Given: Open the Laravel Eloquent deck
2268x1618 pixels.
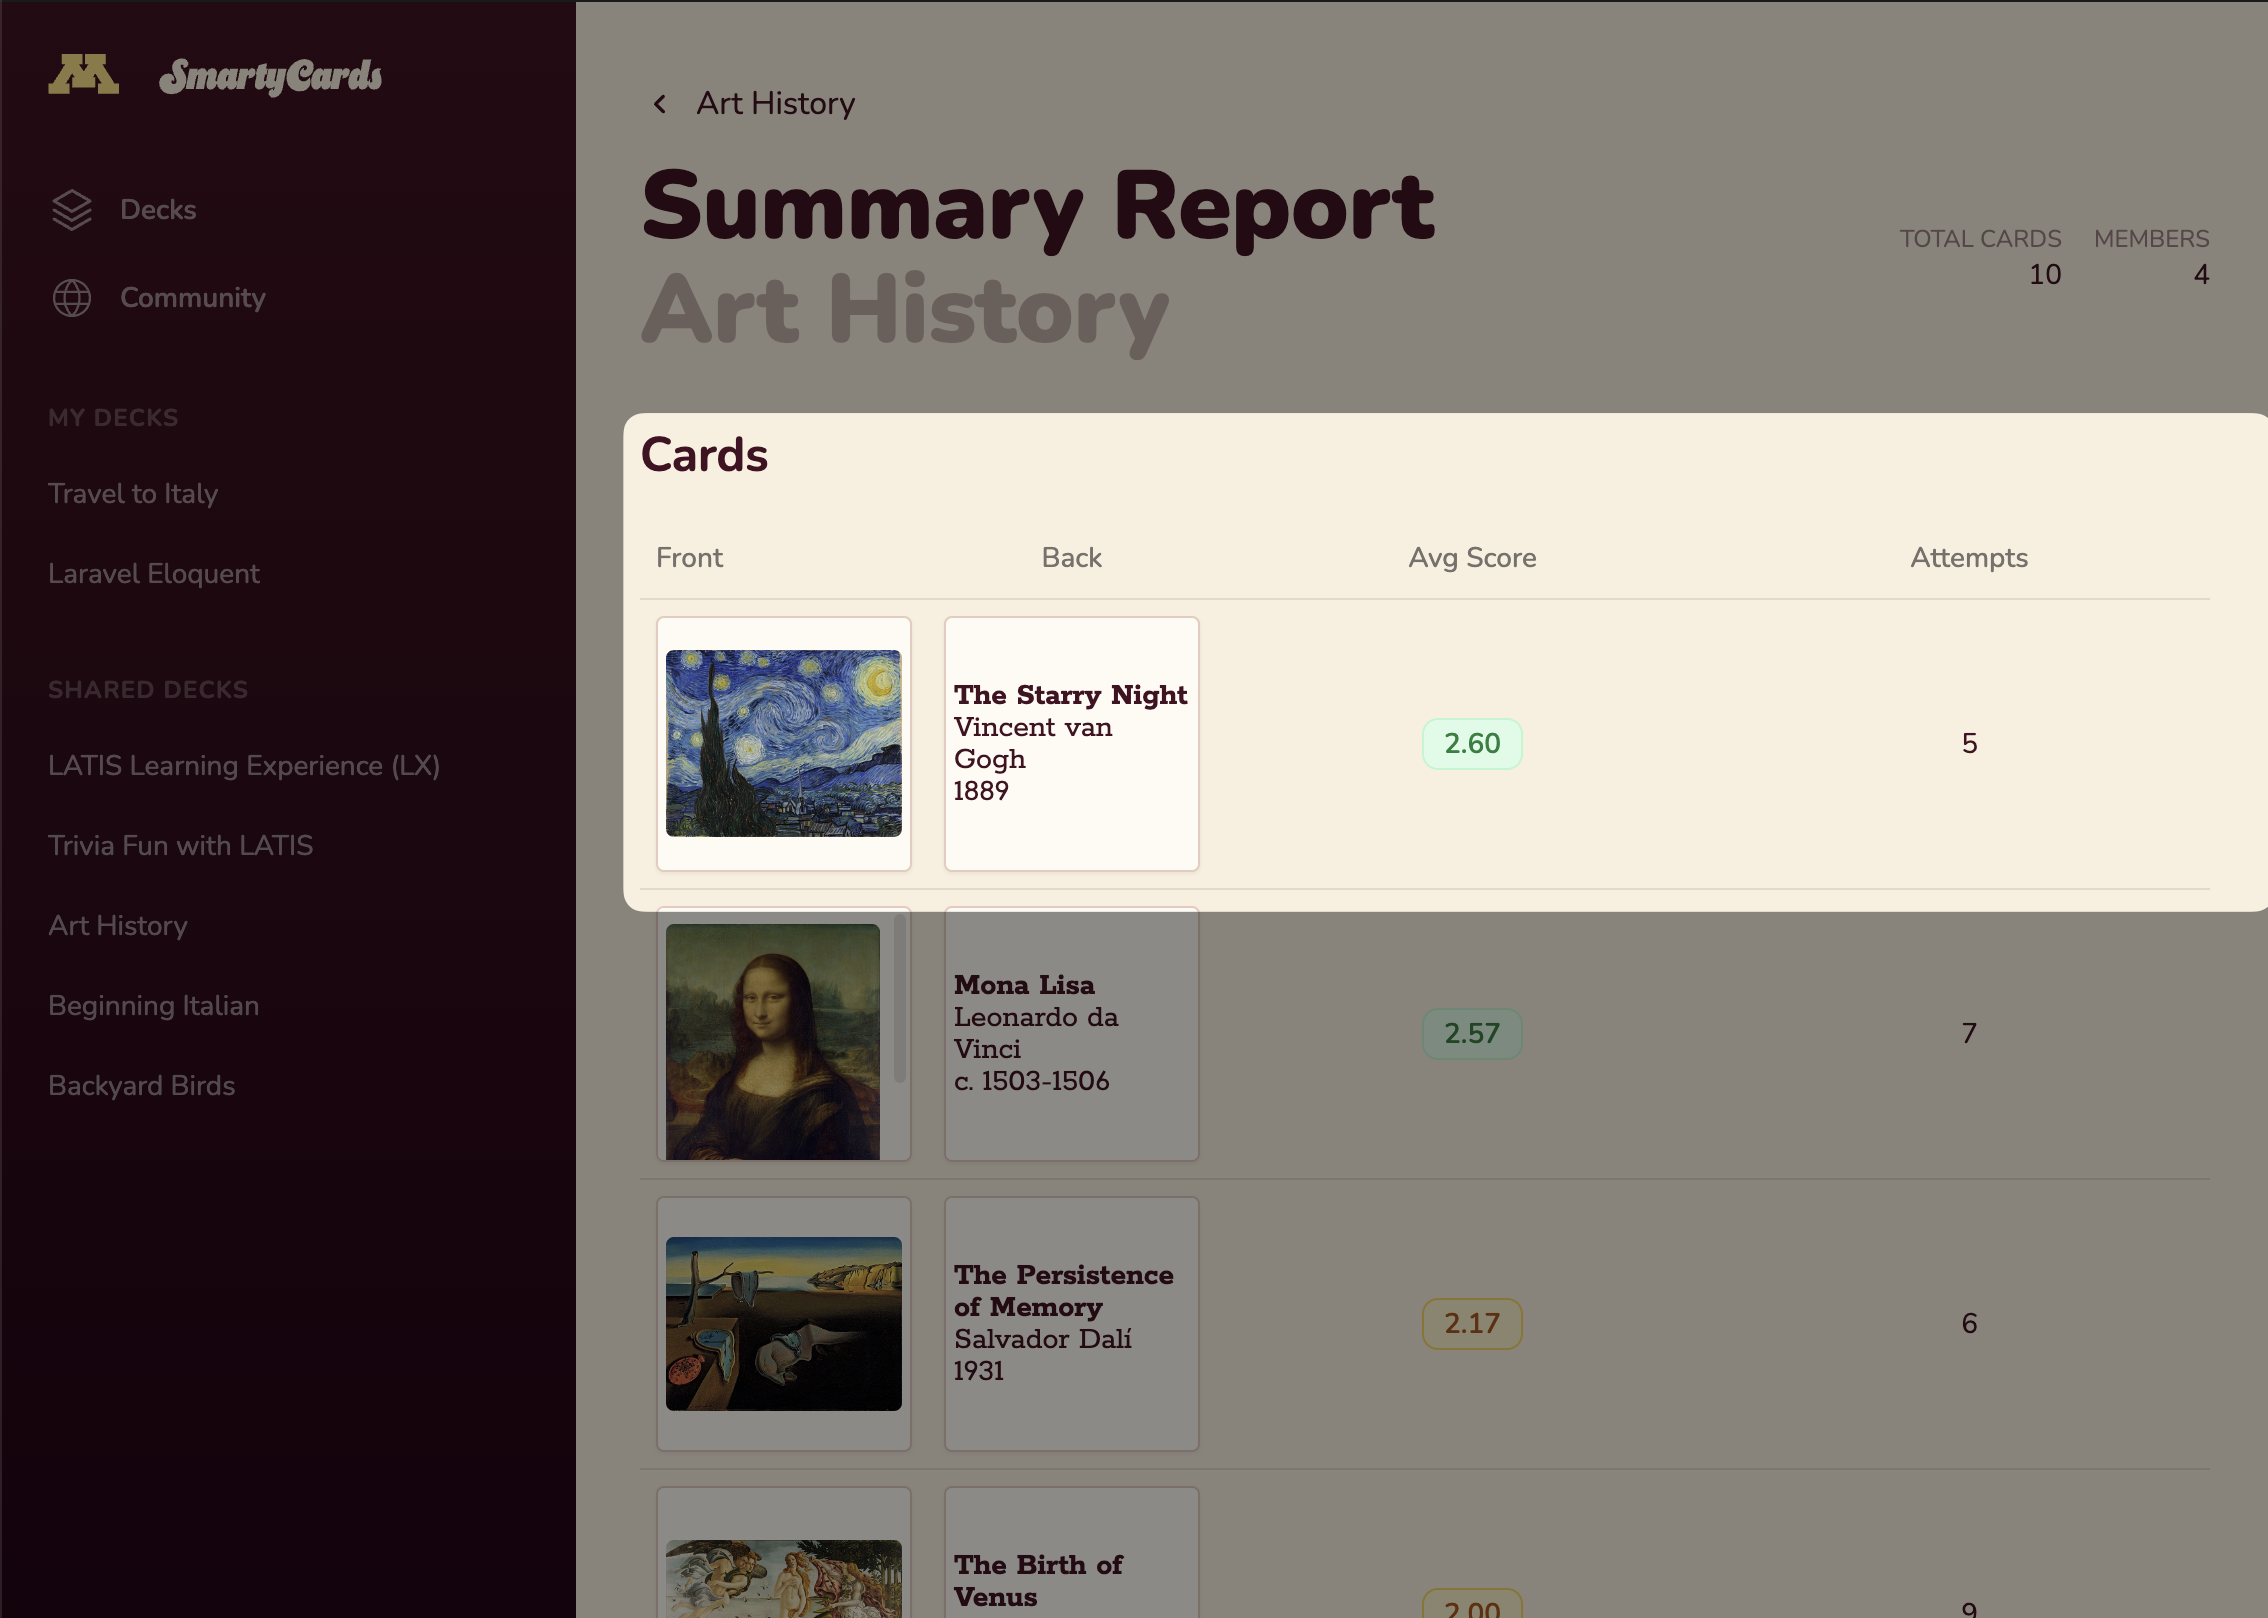Looking at the screenshot, I should pos(154,574).
